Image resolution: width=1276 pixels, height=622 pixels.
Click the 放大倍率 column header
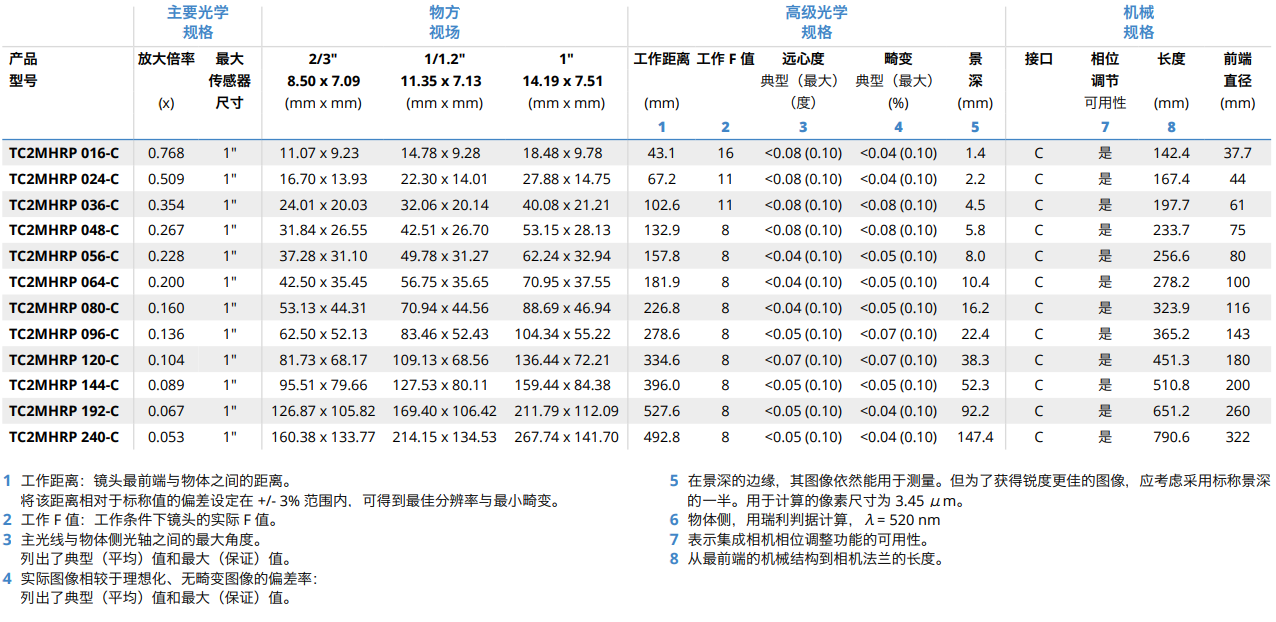(166, 59)
